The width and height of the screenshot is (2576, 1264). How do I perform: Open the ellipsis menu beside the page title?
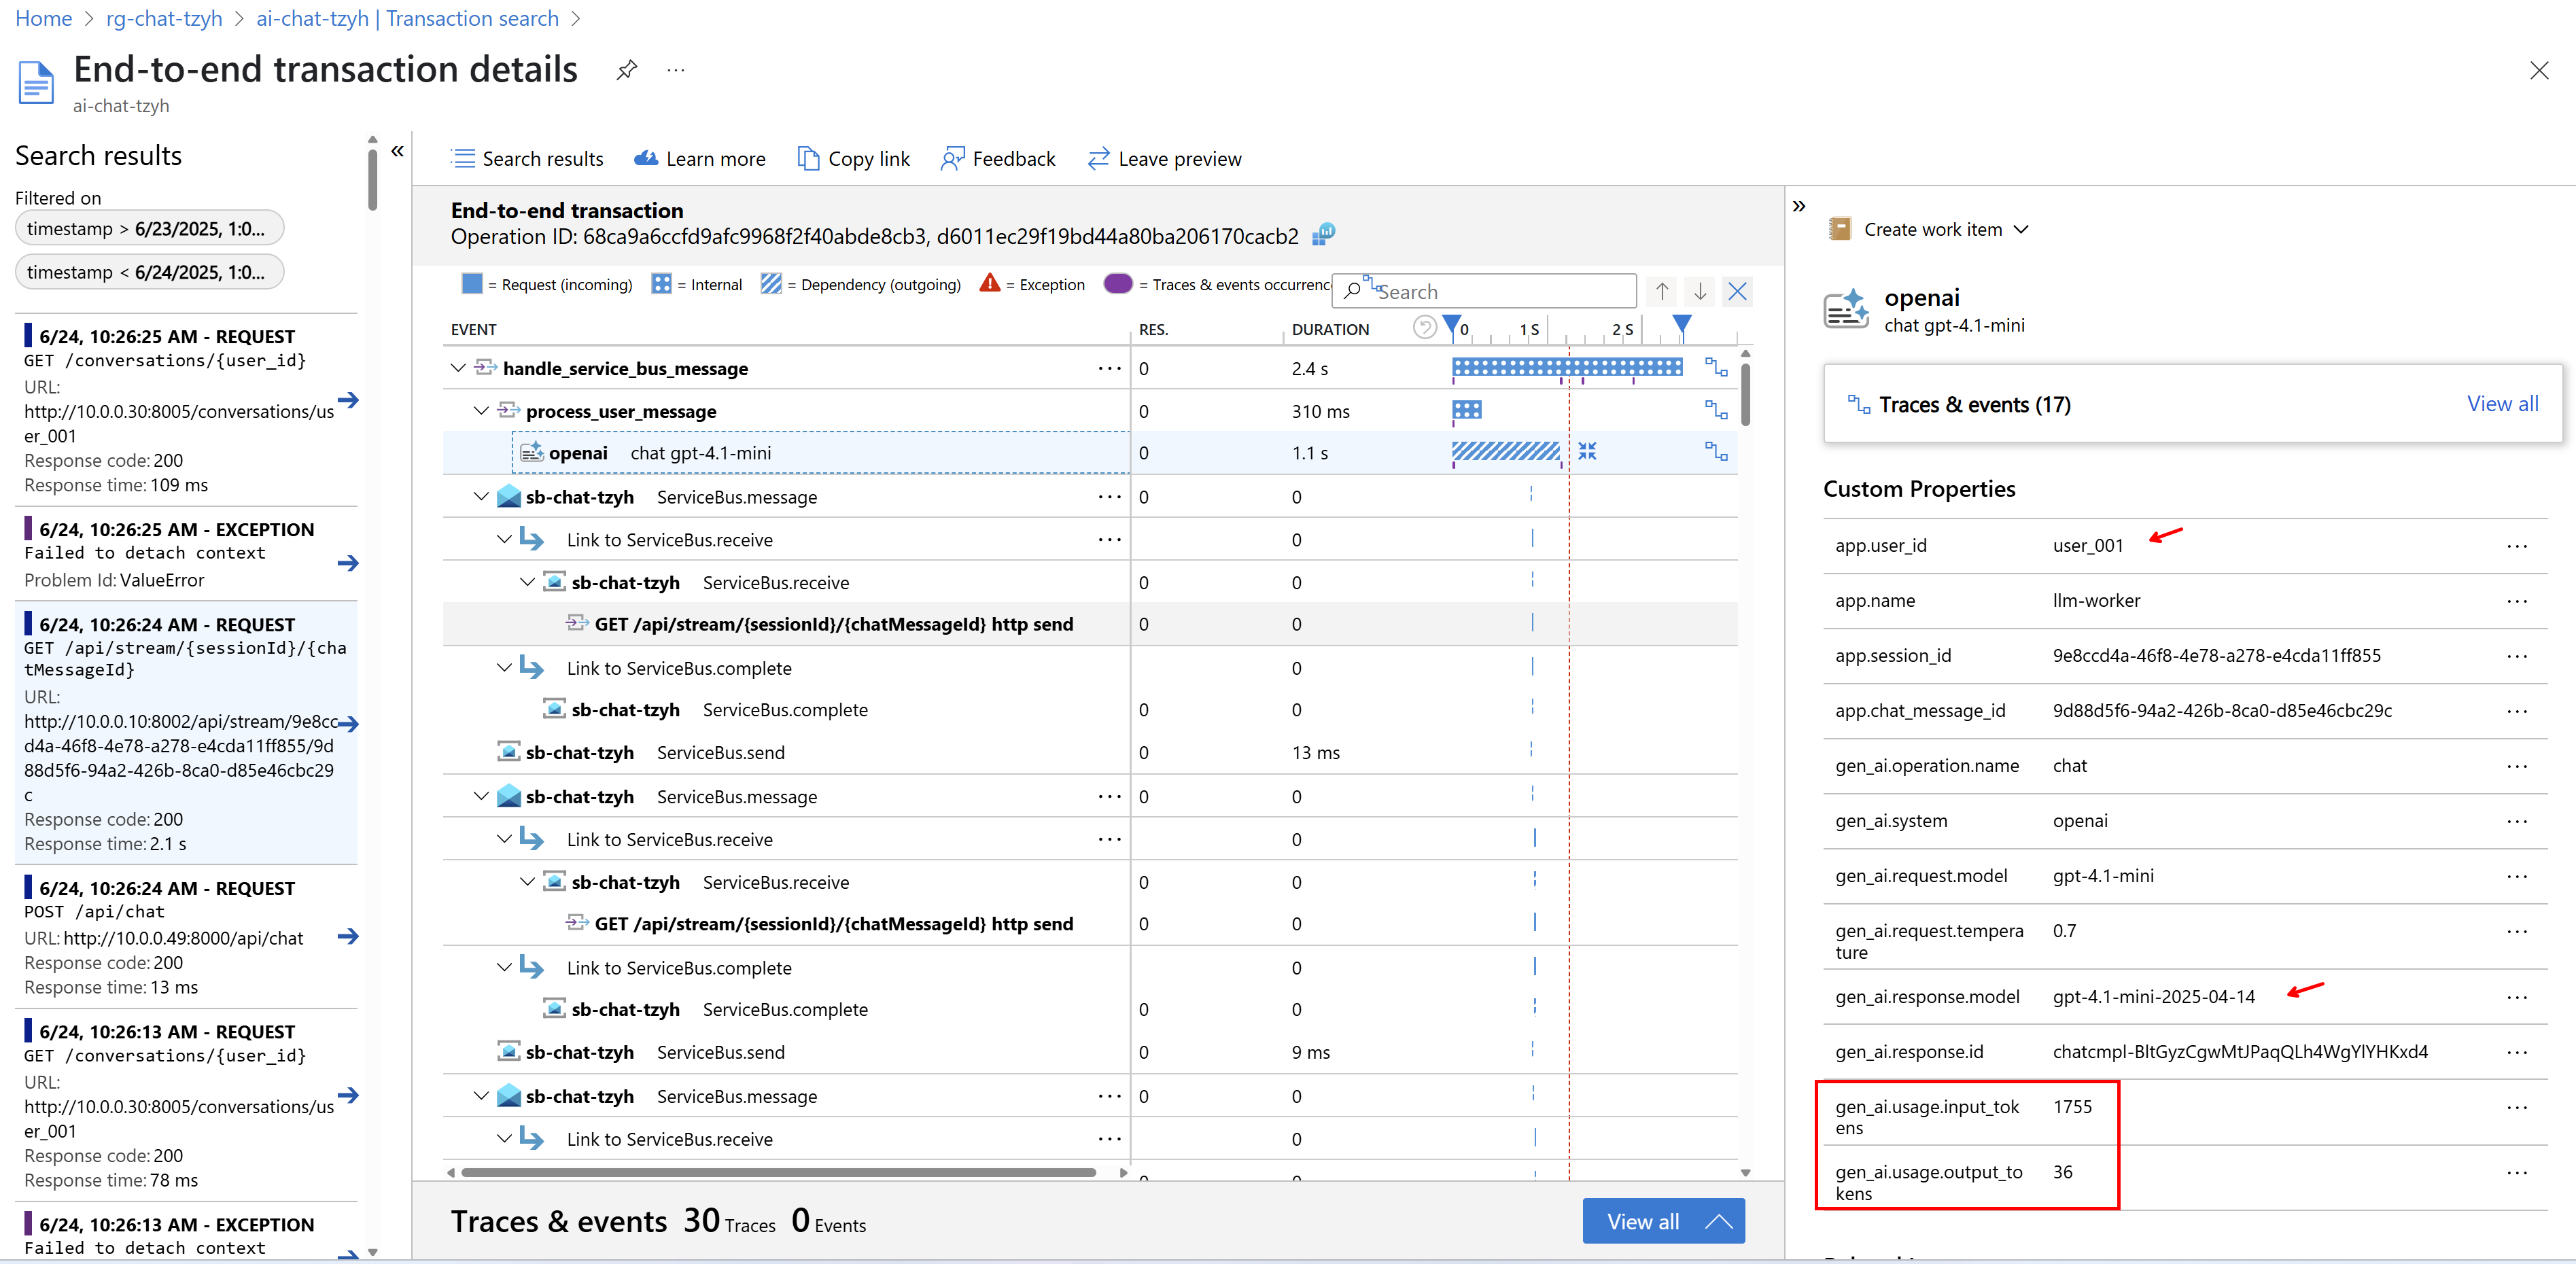coord(676,70)
